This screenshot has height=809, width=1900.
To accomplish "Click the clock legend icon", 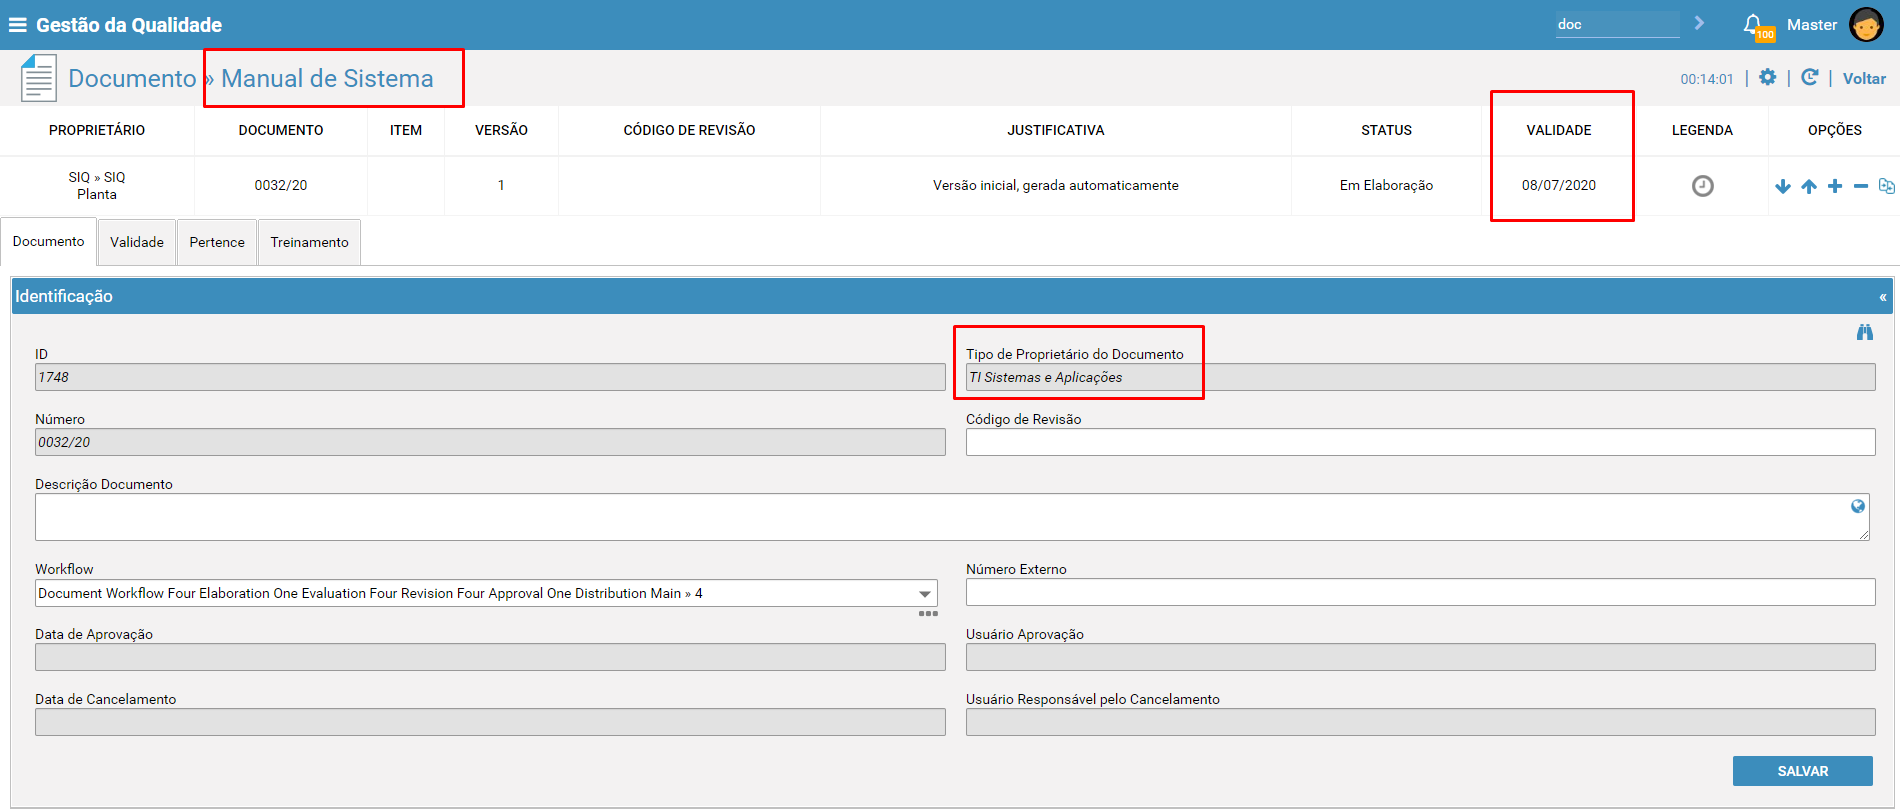I will pos(1702,186).
